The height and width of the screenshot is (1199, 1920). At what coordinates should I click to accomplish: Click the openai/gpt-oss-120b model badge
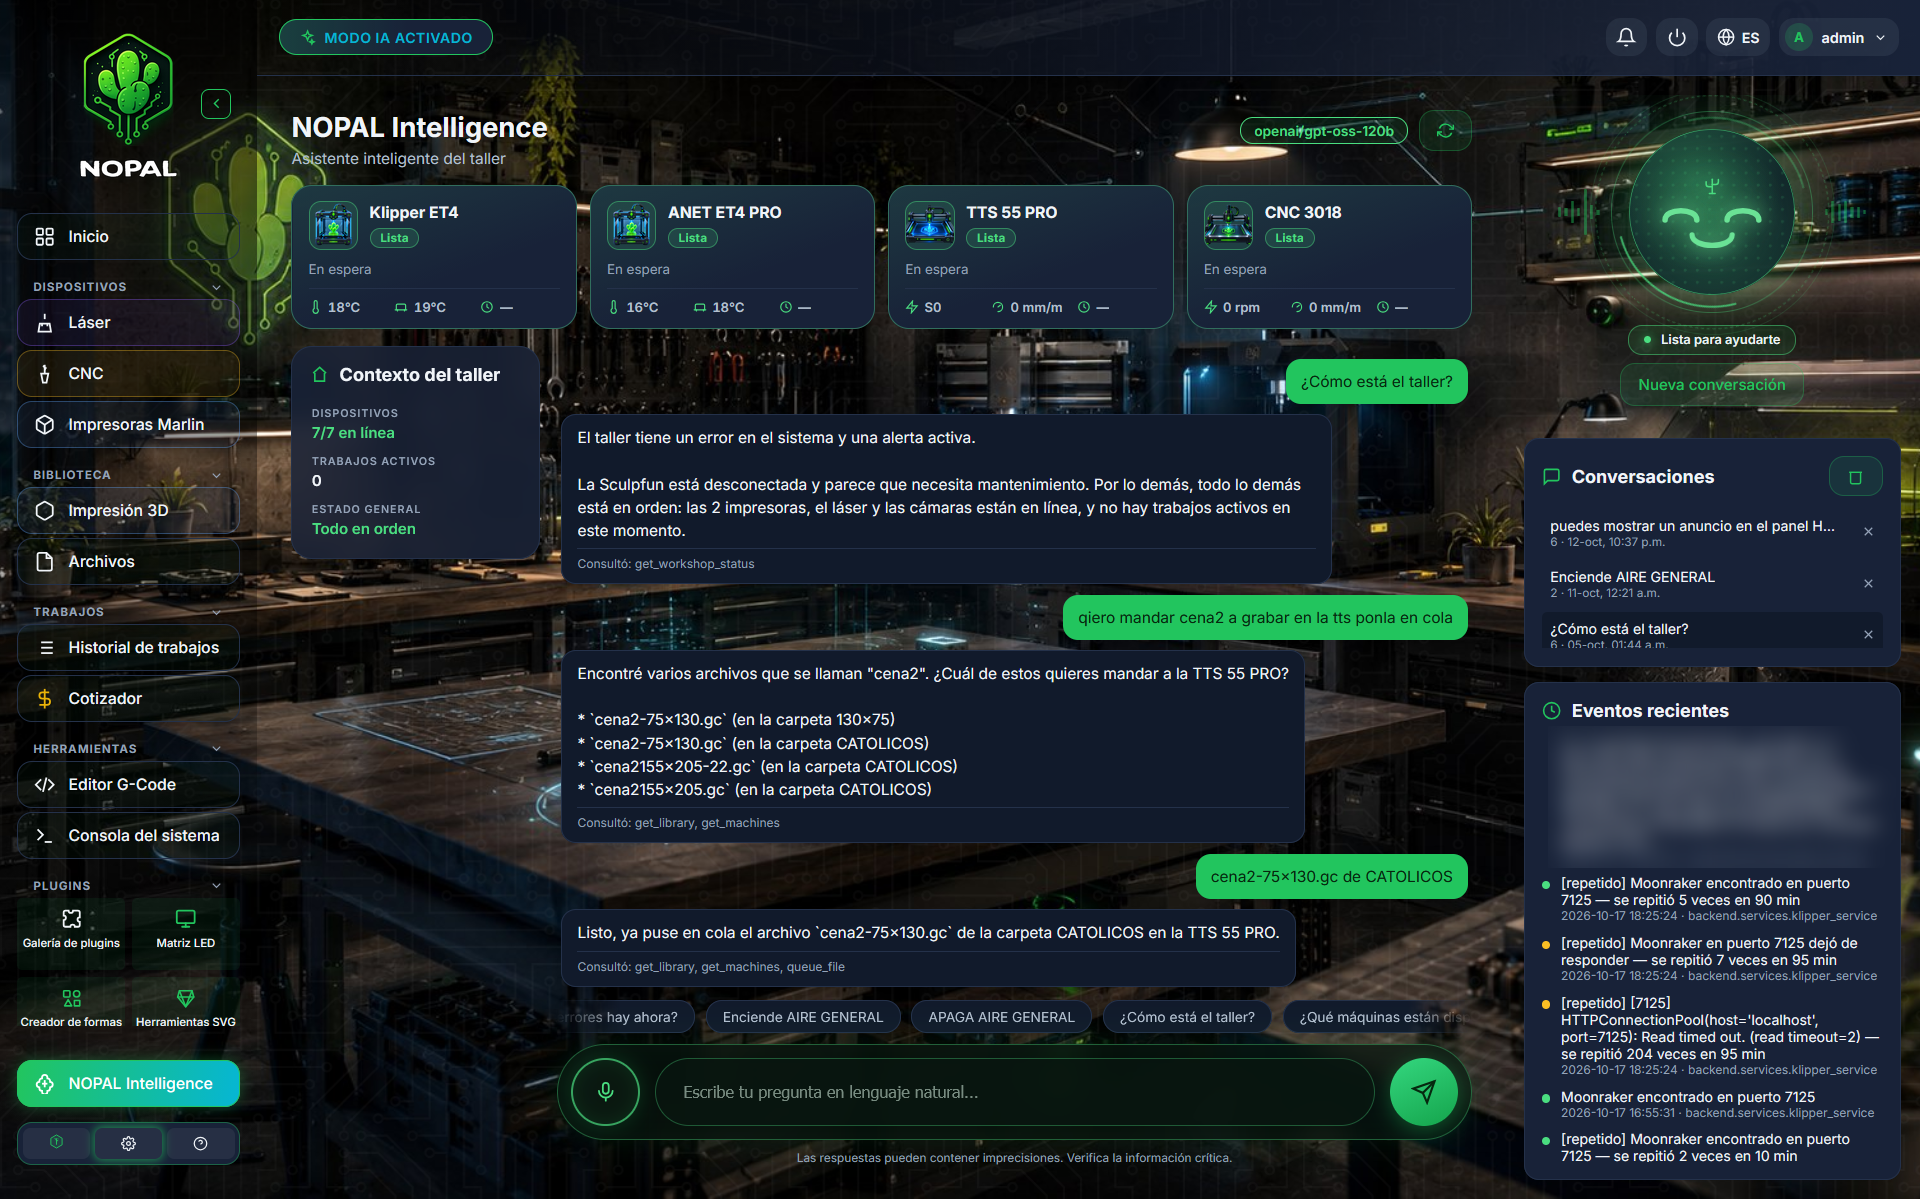click(1323, 131)
